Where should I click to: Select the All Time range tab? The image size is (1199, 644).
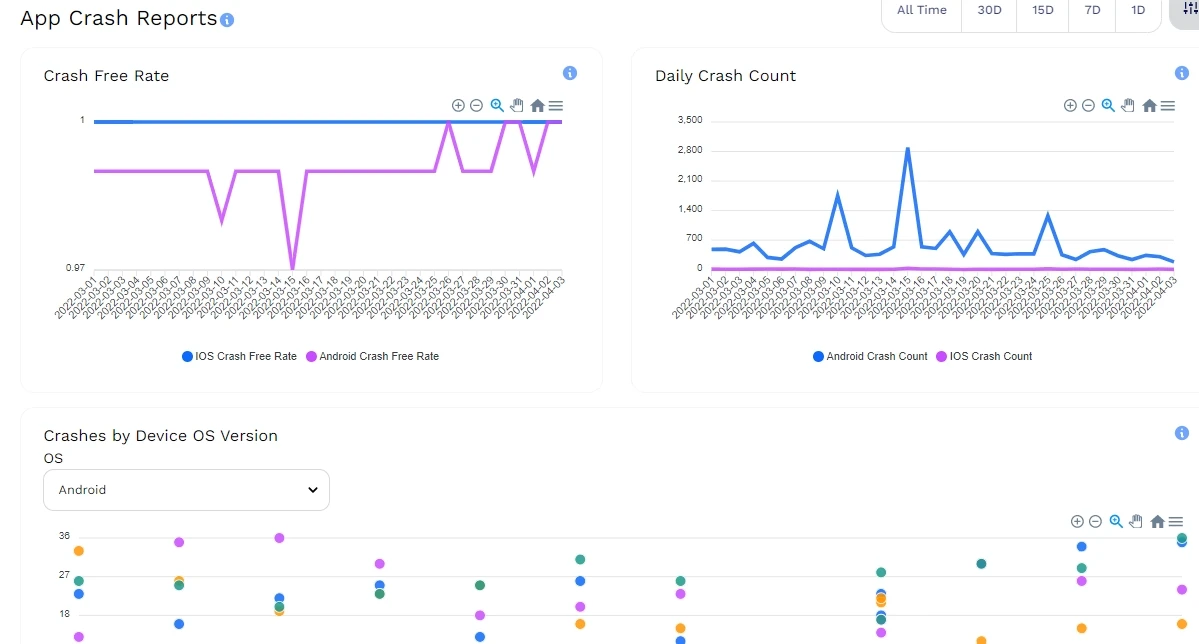pyautogui.click(x=921, y=11)
